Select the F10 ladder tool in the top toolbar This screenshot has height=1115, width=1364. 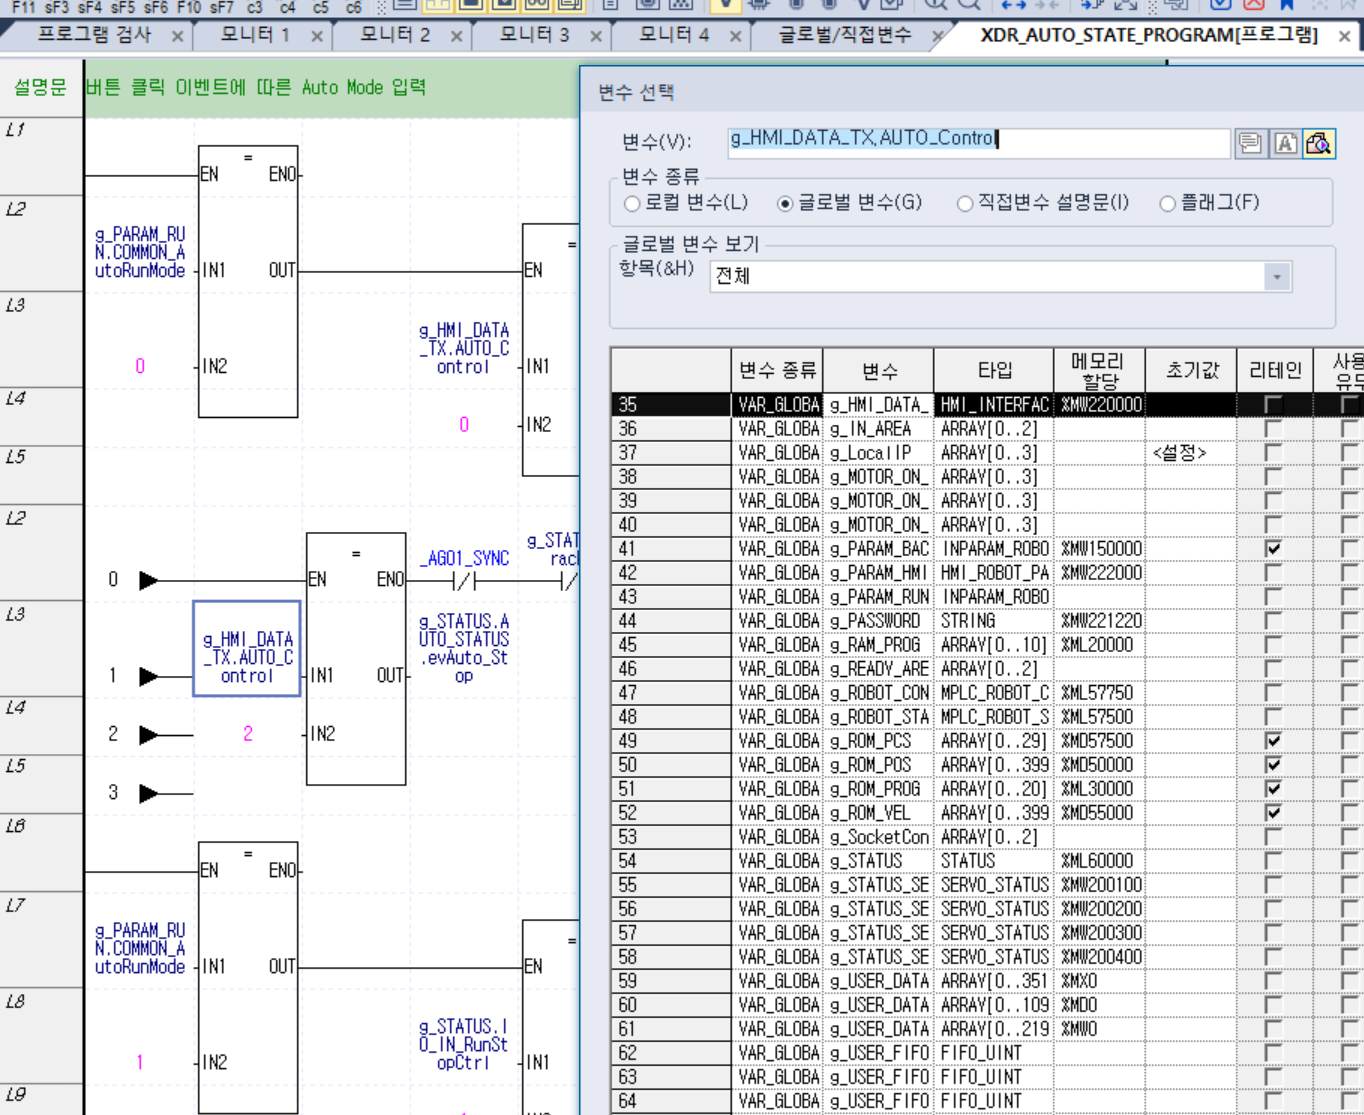187,8
